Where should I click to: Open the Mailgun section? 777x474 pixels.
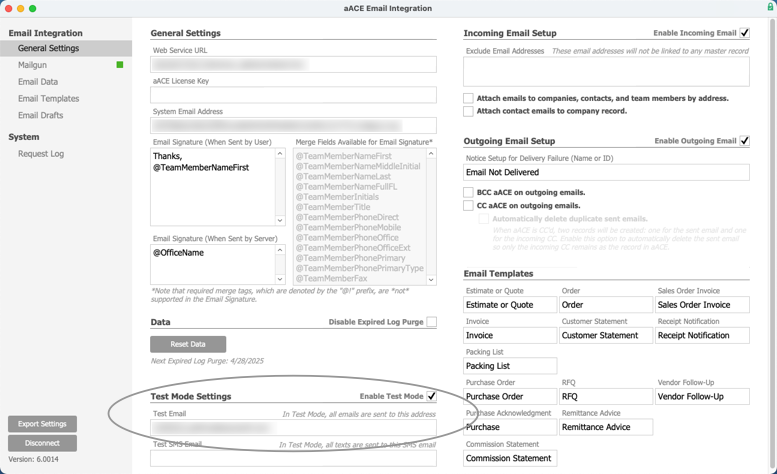32,65
